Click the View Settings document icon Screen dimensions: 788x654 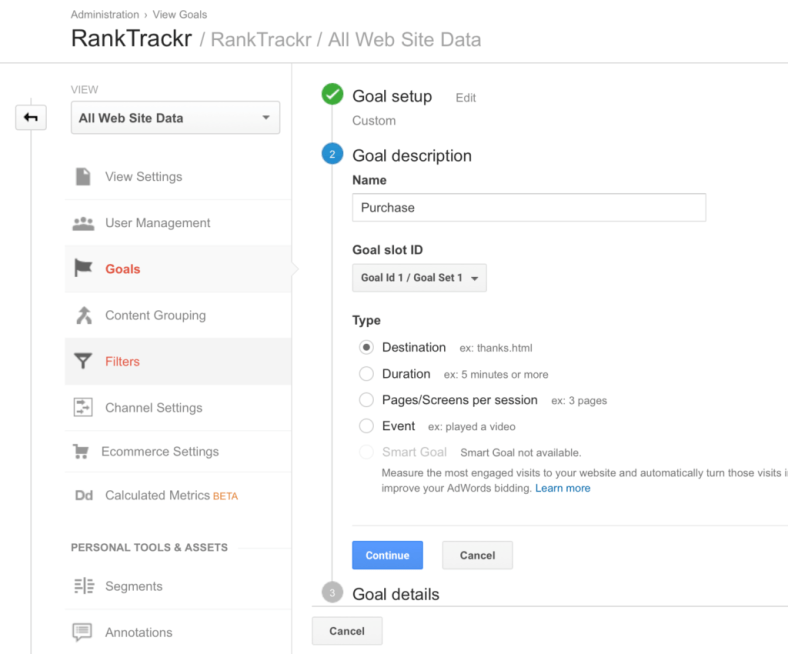(x=83, y=177)
